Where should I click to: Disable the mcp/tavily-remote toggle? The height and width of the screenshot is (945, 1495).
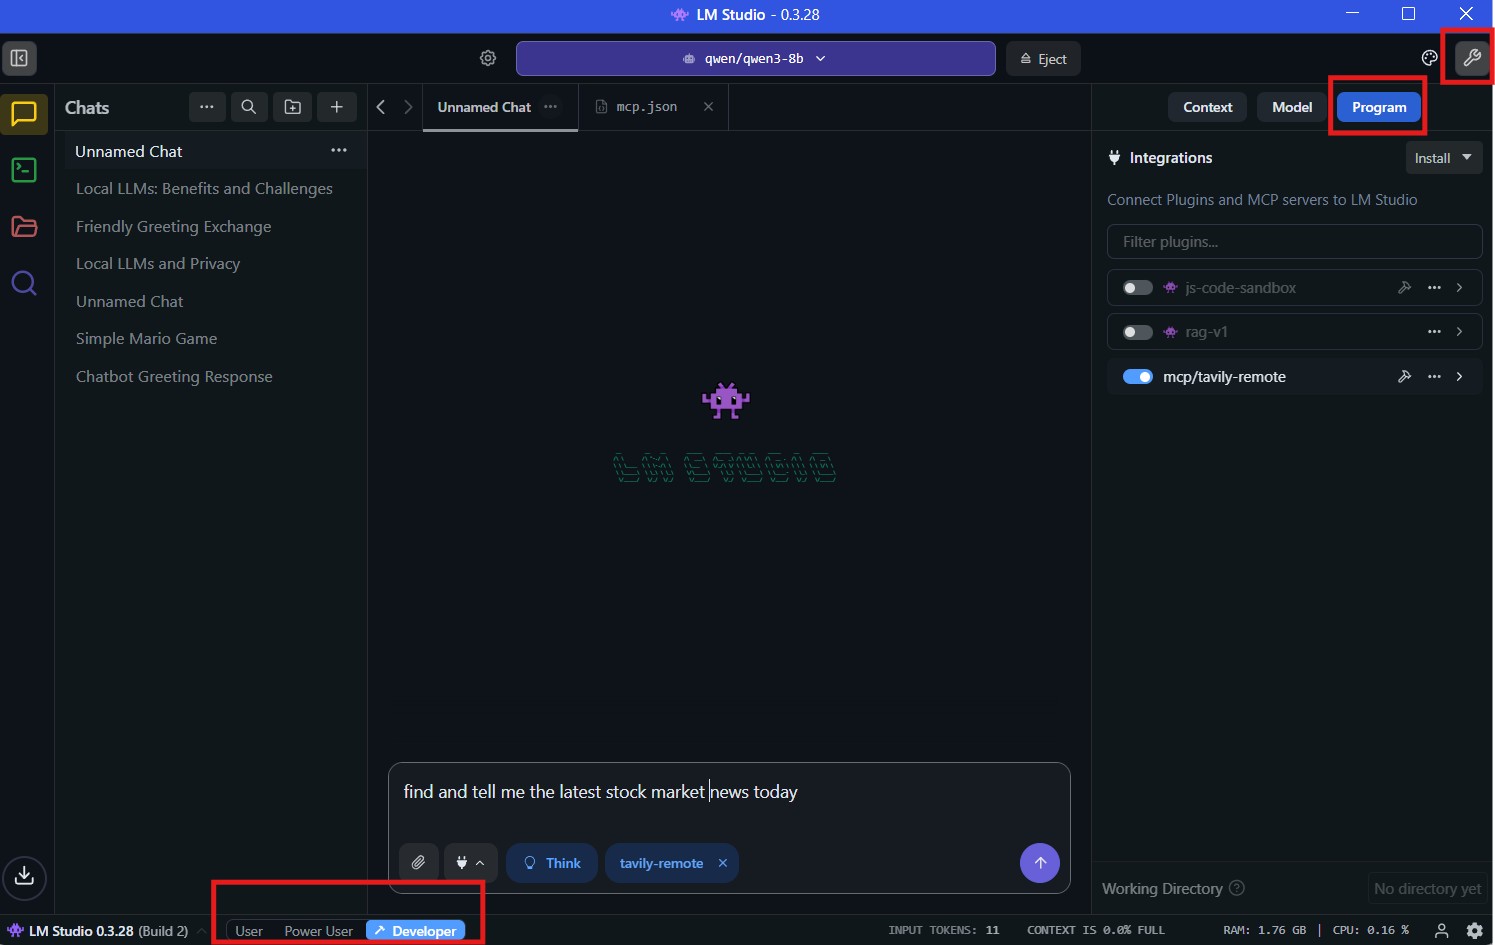coord(1137,377)
